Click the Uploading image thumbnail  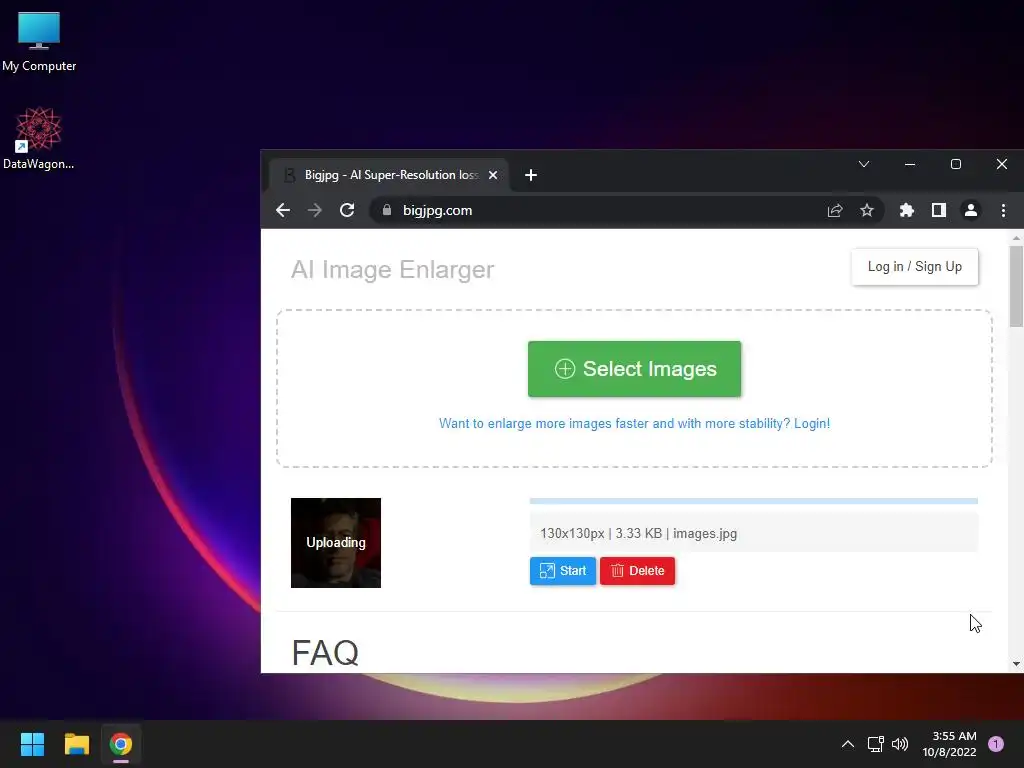click(x=336, y=543)
